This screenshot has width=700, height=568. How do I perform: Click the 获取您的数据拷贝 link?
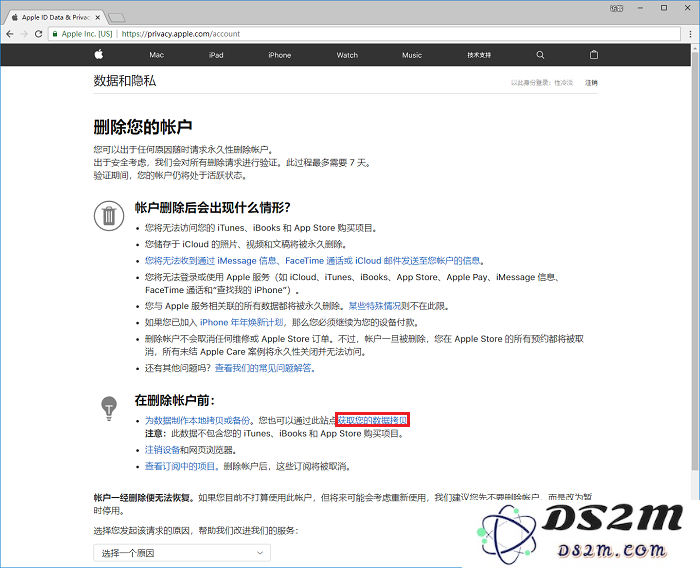(373, 420)
